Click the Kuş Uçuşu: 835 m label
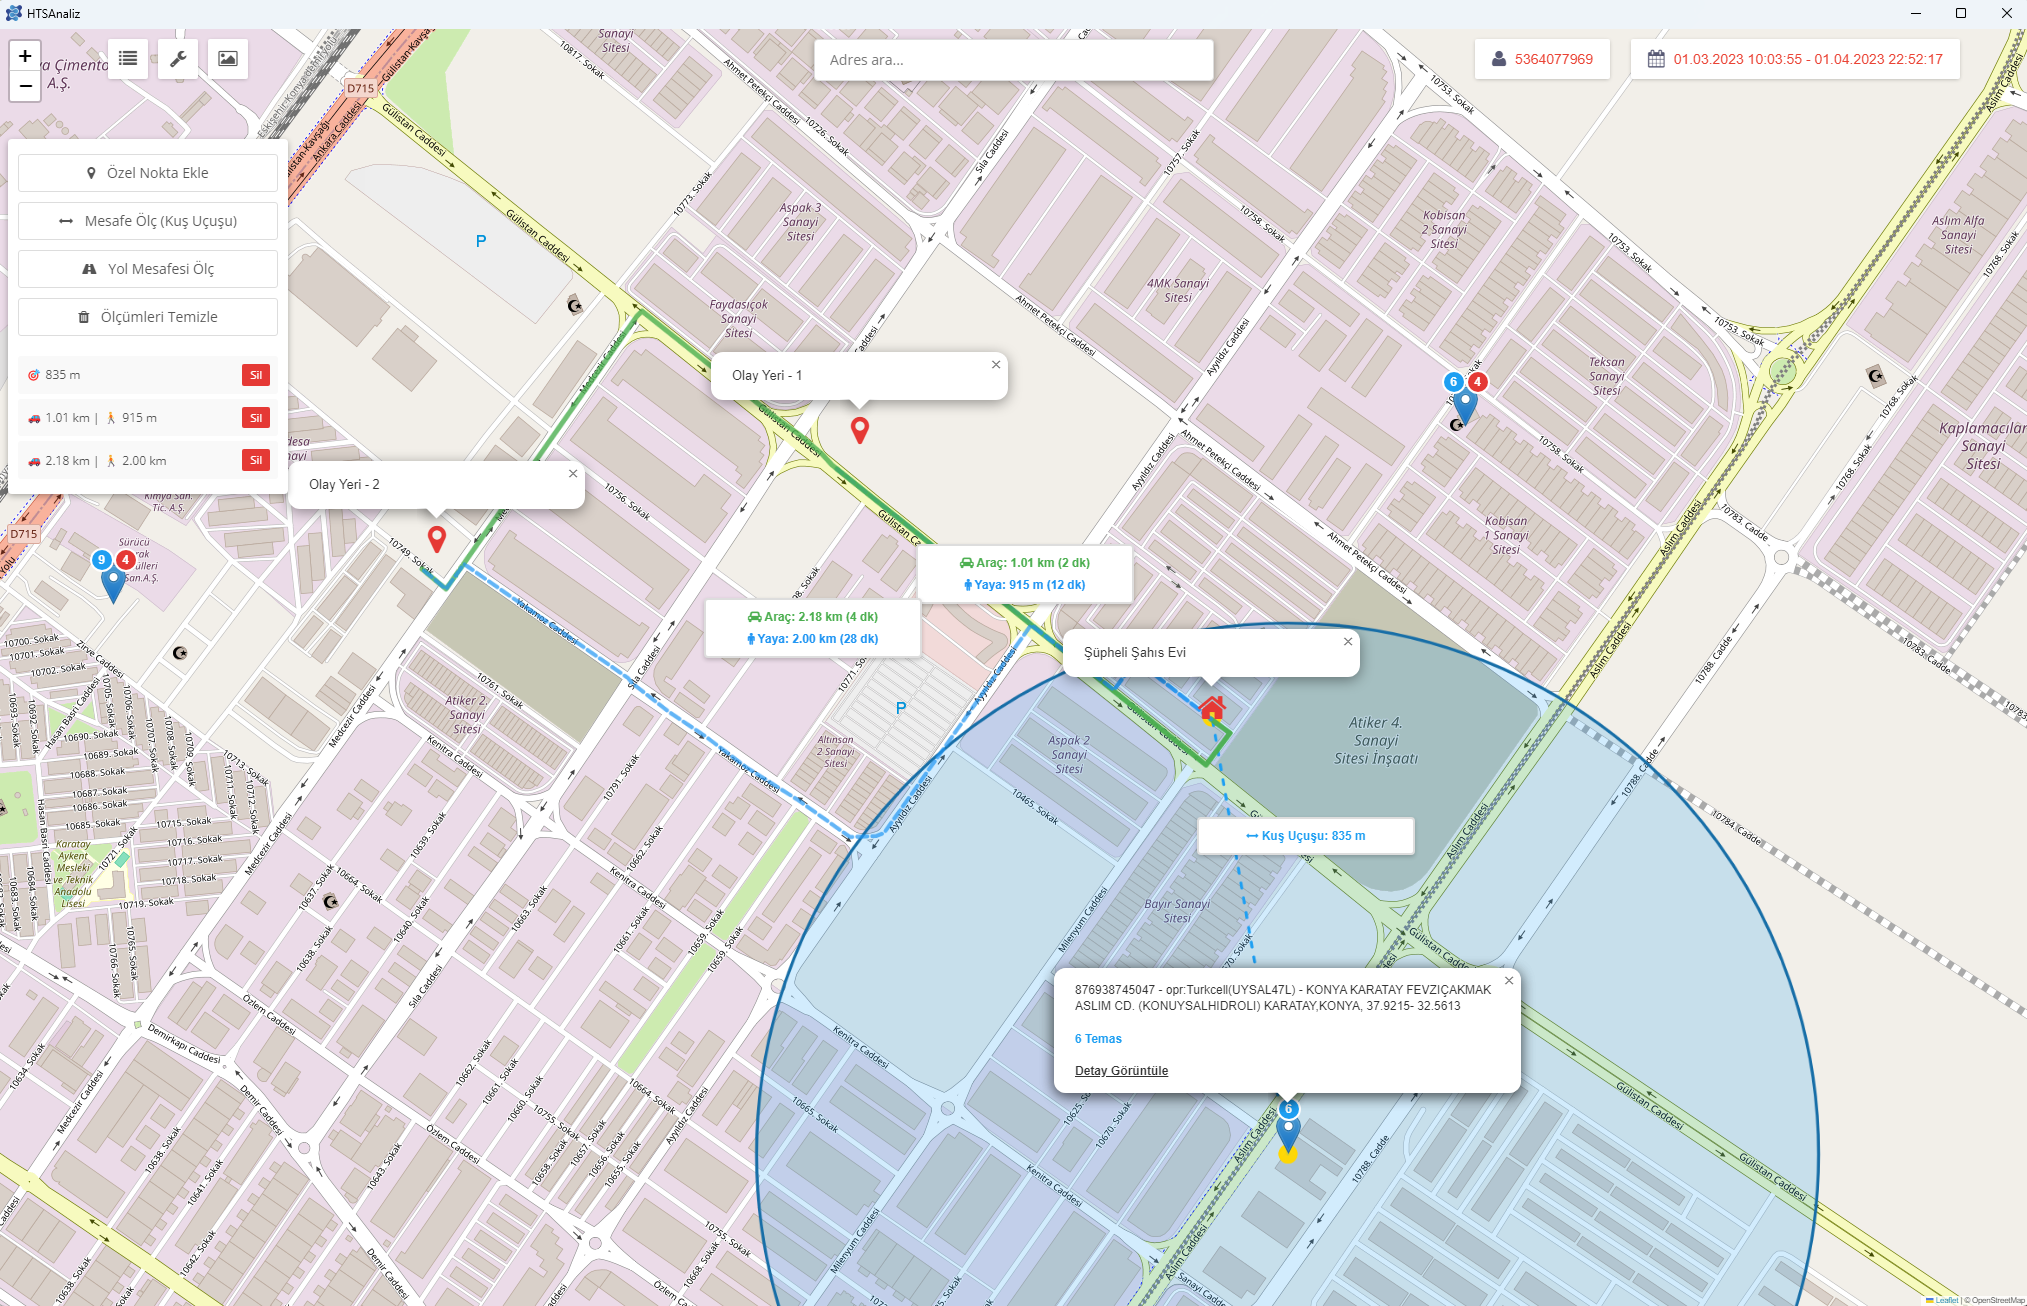Screen dimensions: 2027x1306 (1306, 836)
